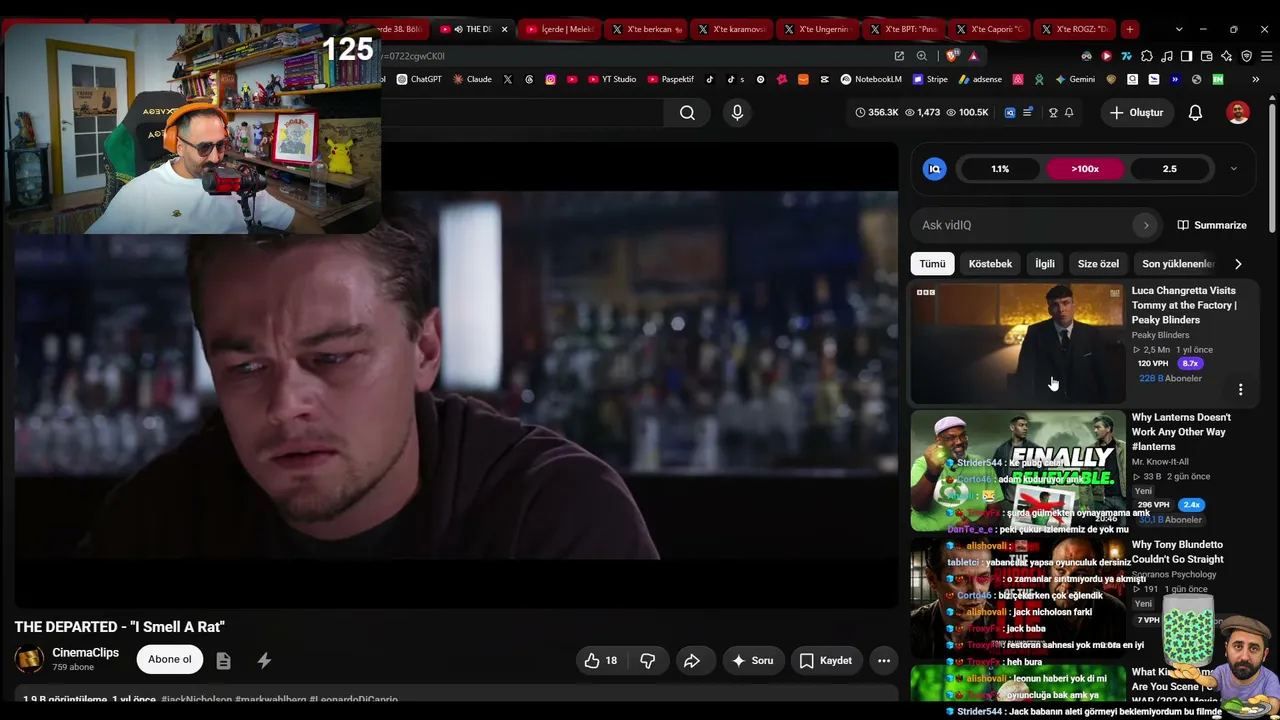Open the Paspektif bookmark

point(671,79)
